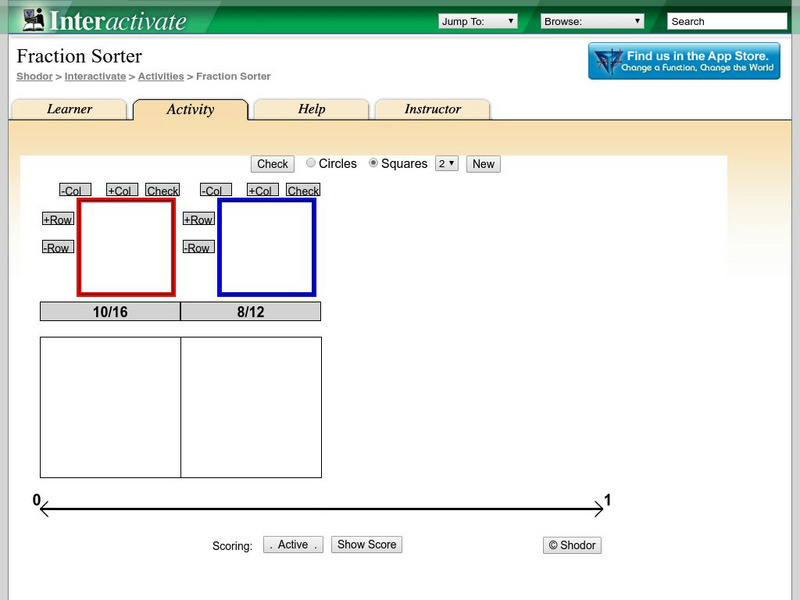Screen dimensions: 800x600
Task: Click the 10/16 fraction label
Action: click(x=110, y=311)
